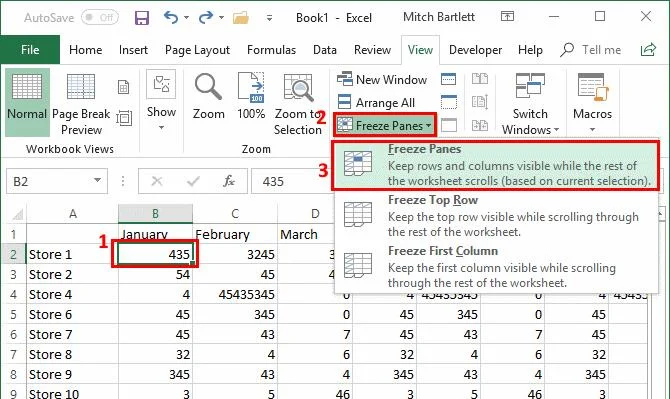670x399 pixels.
Task: Click cell containing 45435345 in column C
Action: pyautogui.click(x=235, y=294)
